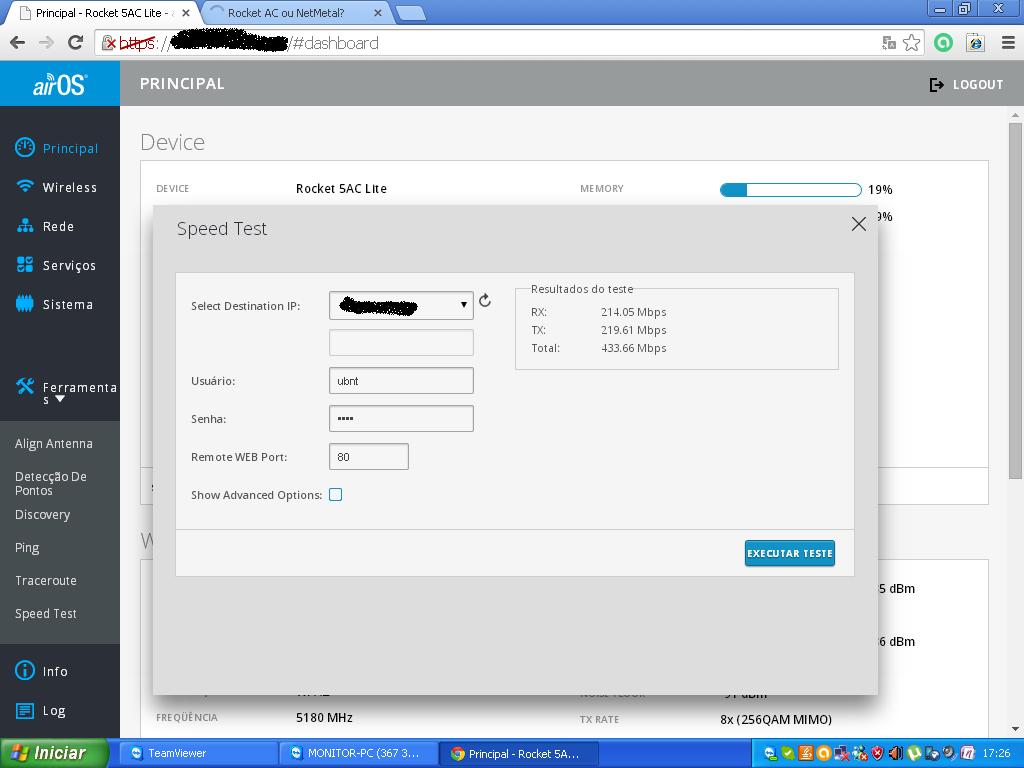Image resolution: width=1024 pixels, height=768 pixels.
Task: Open the Rede network icon
Action: [x=25, y=226]
